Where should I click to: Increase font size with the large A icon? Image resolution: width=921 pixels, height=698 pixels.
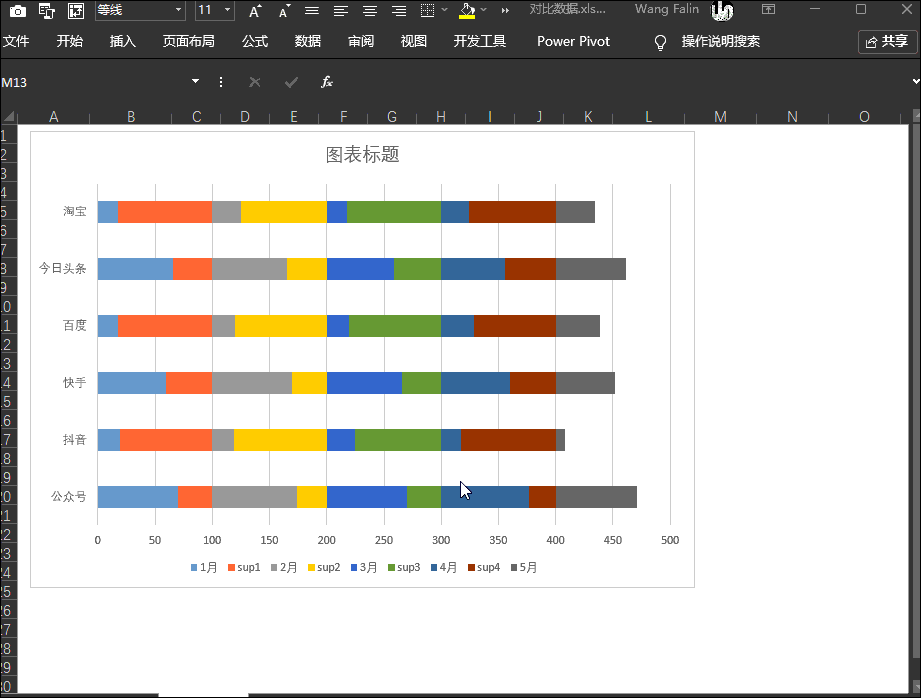[x=254, y=11]
